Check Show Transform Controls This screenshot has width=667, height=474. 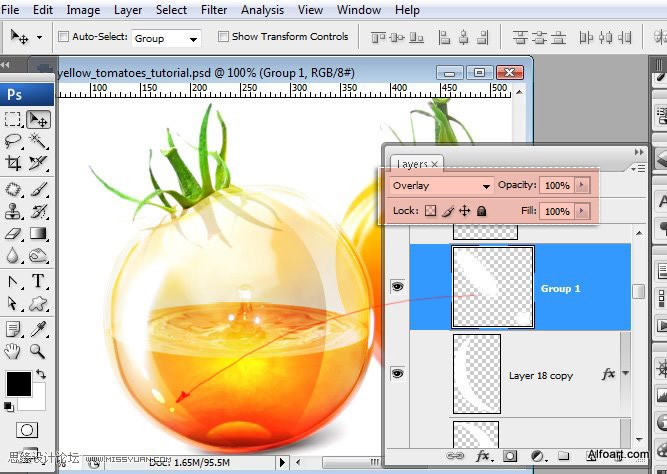[223, 37]
